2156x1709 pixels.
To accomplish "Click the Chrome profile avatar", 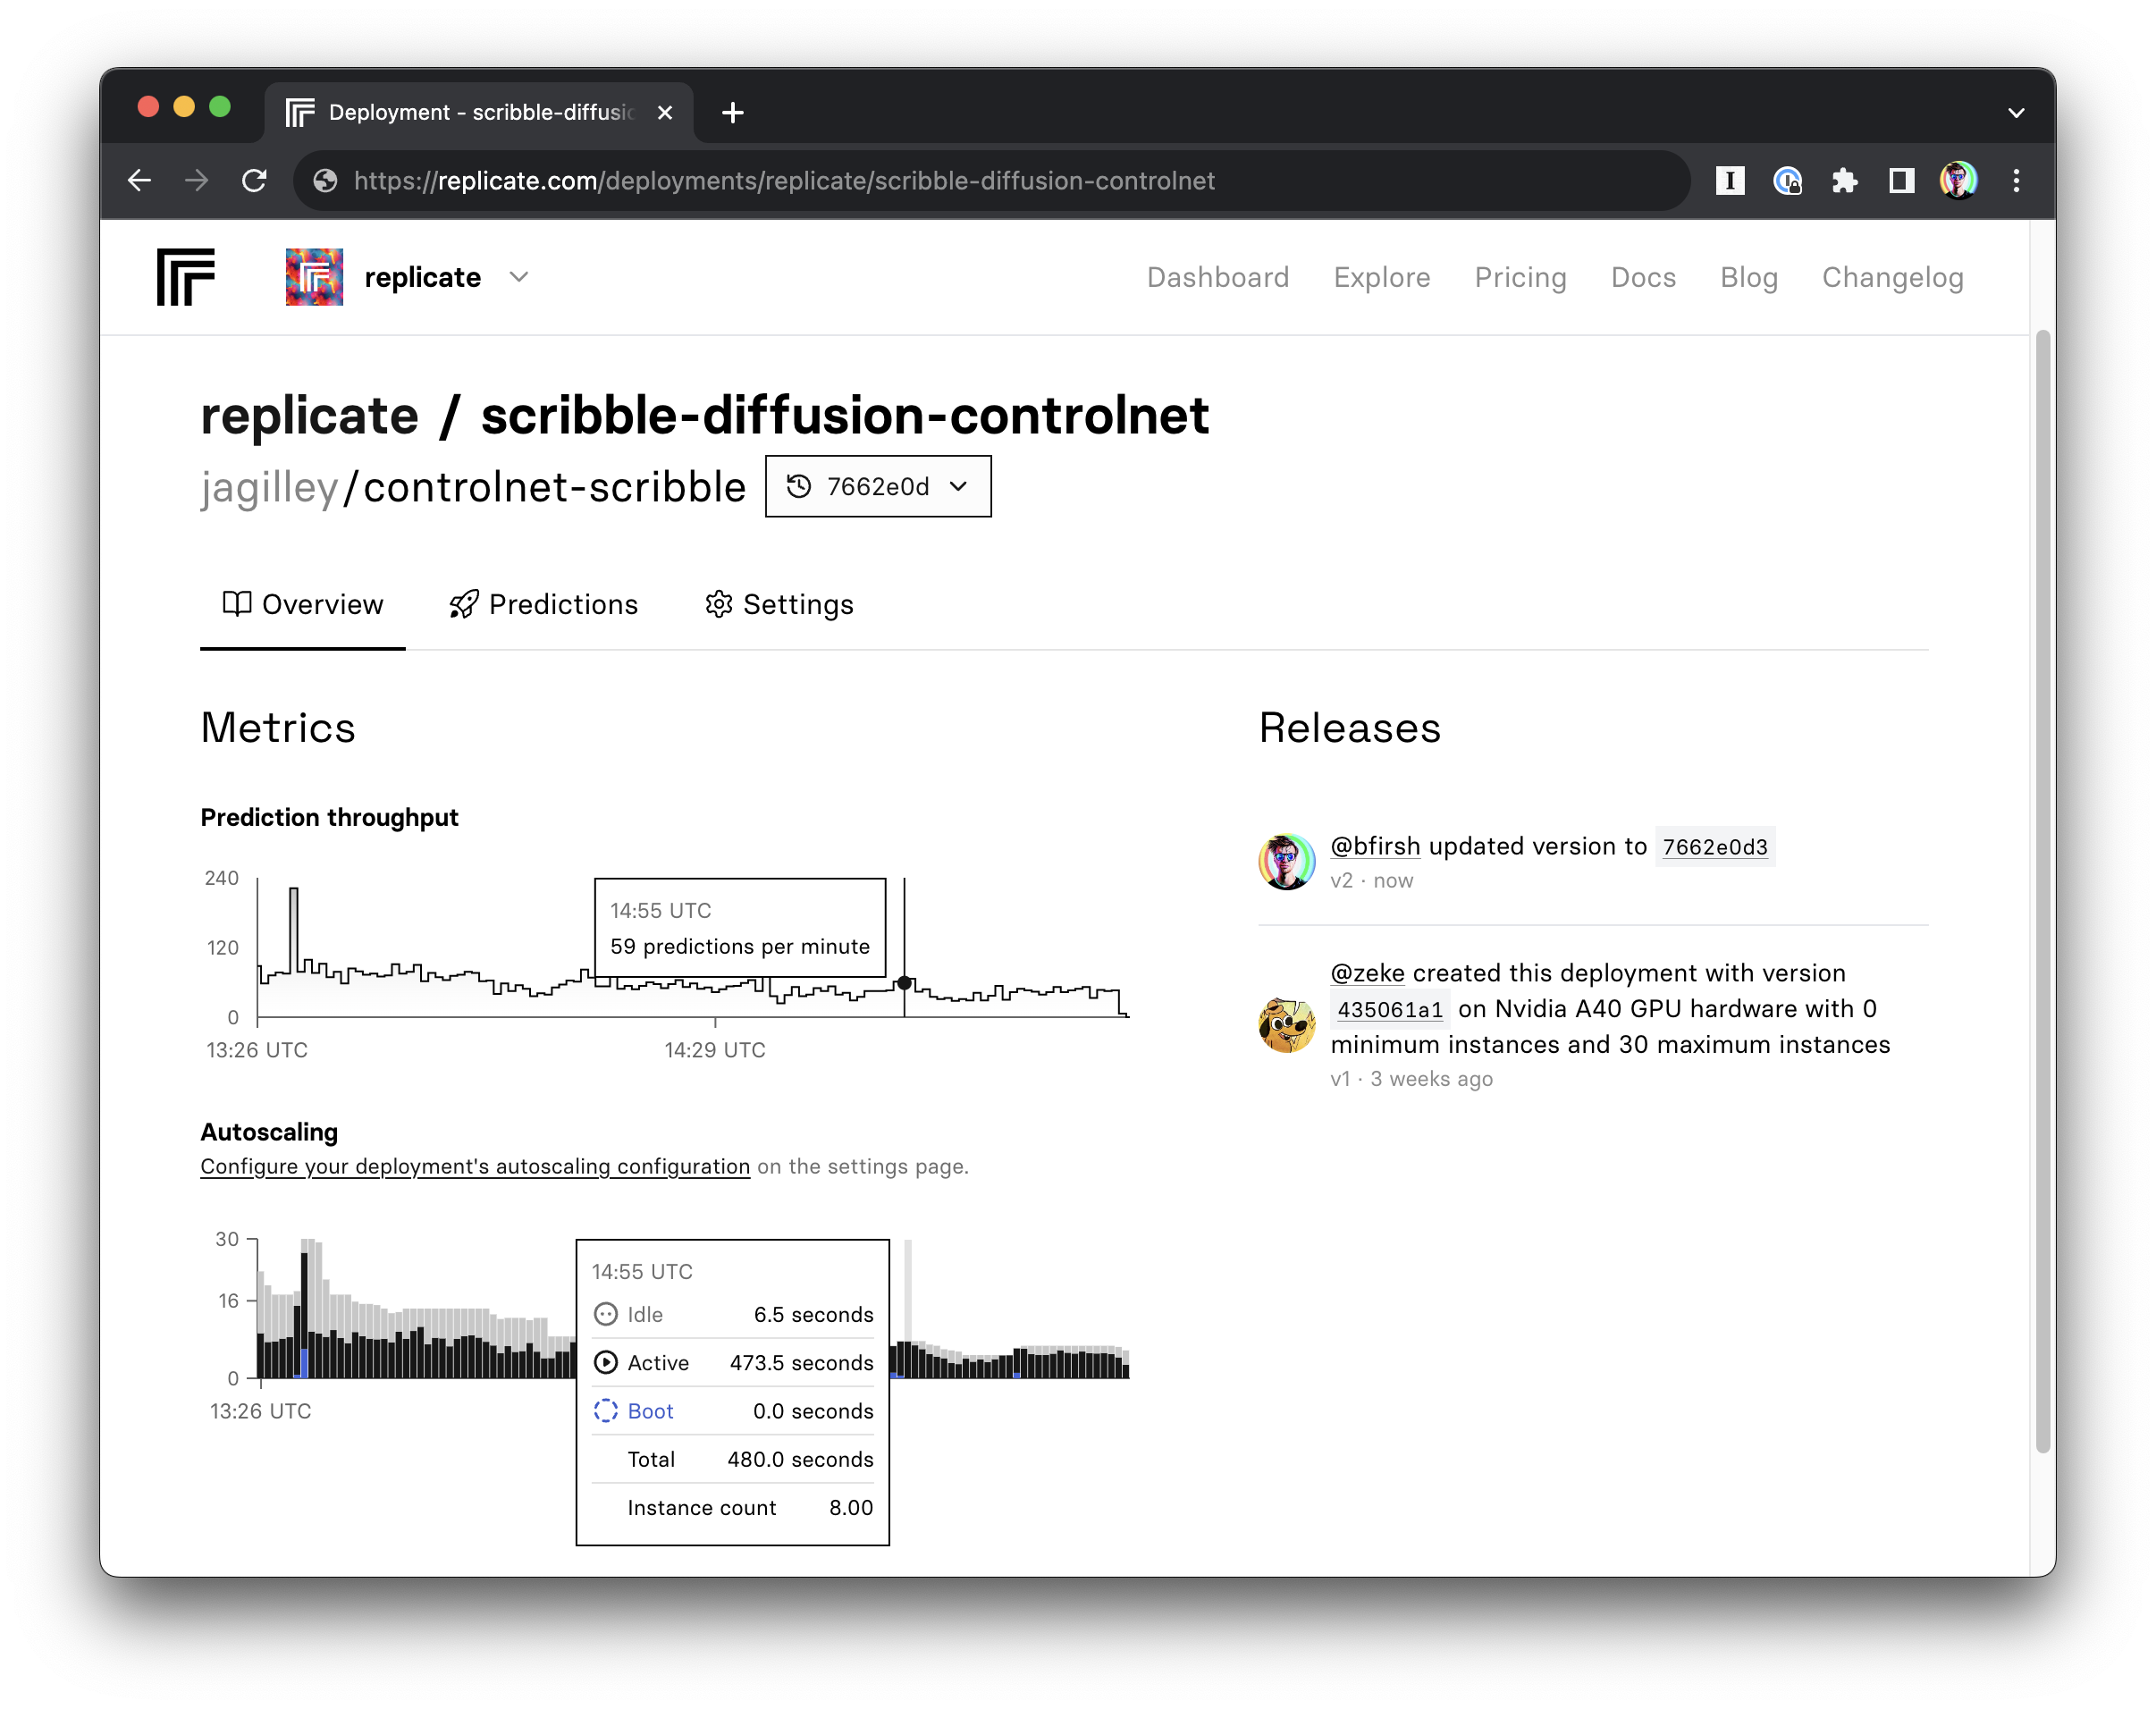I will (1958, 180).
